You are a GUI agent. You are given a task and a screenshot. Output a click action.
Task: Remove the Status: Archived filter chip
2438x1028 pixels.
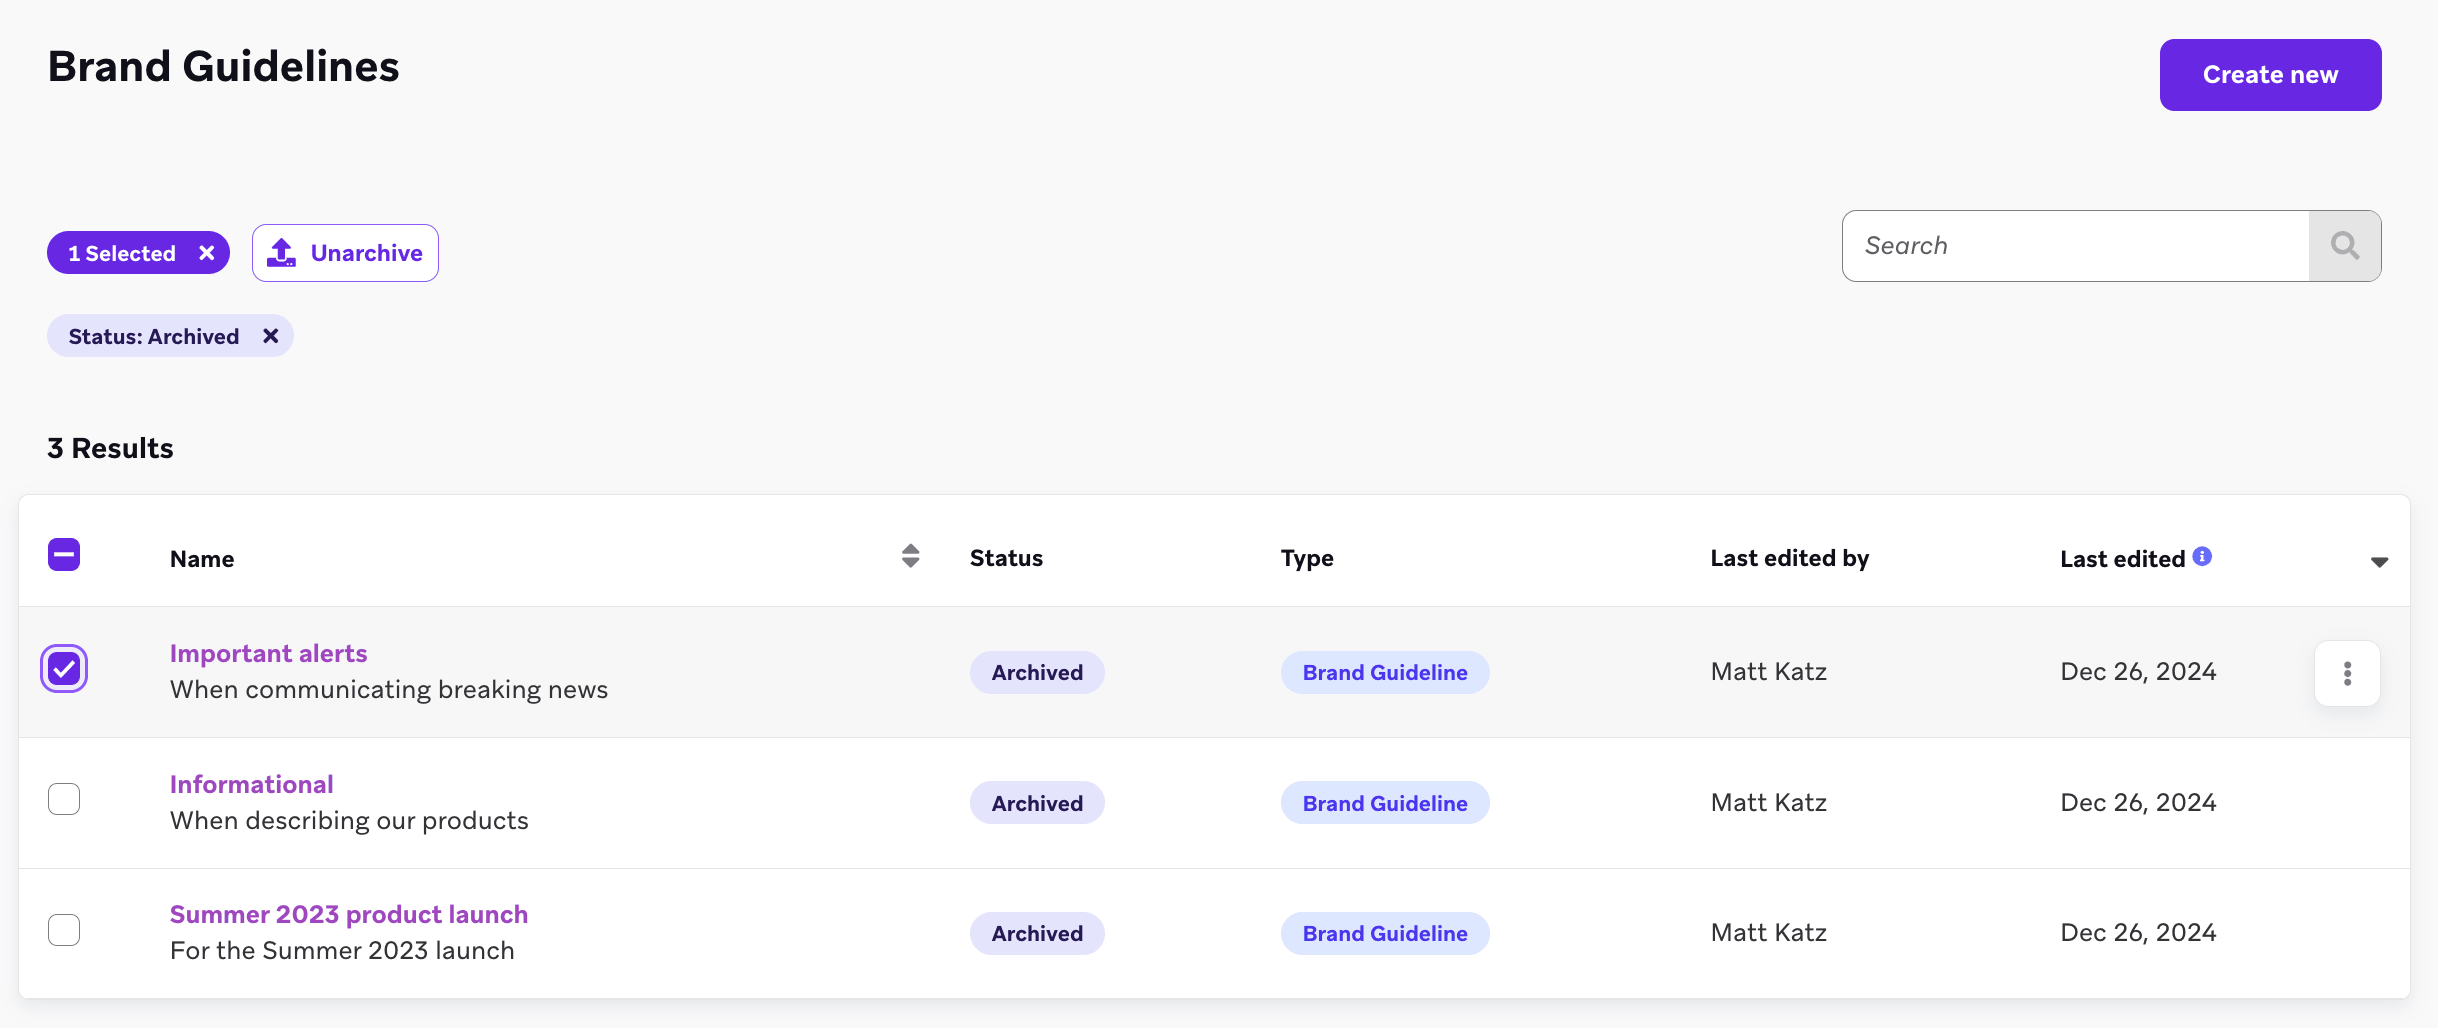pyautogui.click(x=270, y=336)
